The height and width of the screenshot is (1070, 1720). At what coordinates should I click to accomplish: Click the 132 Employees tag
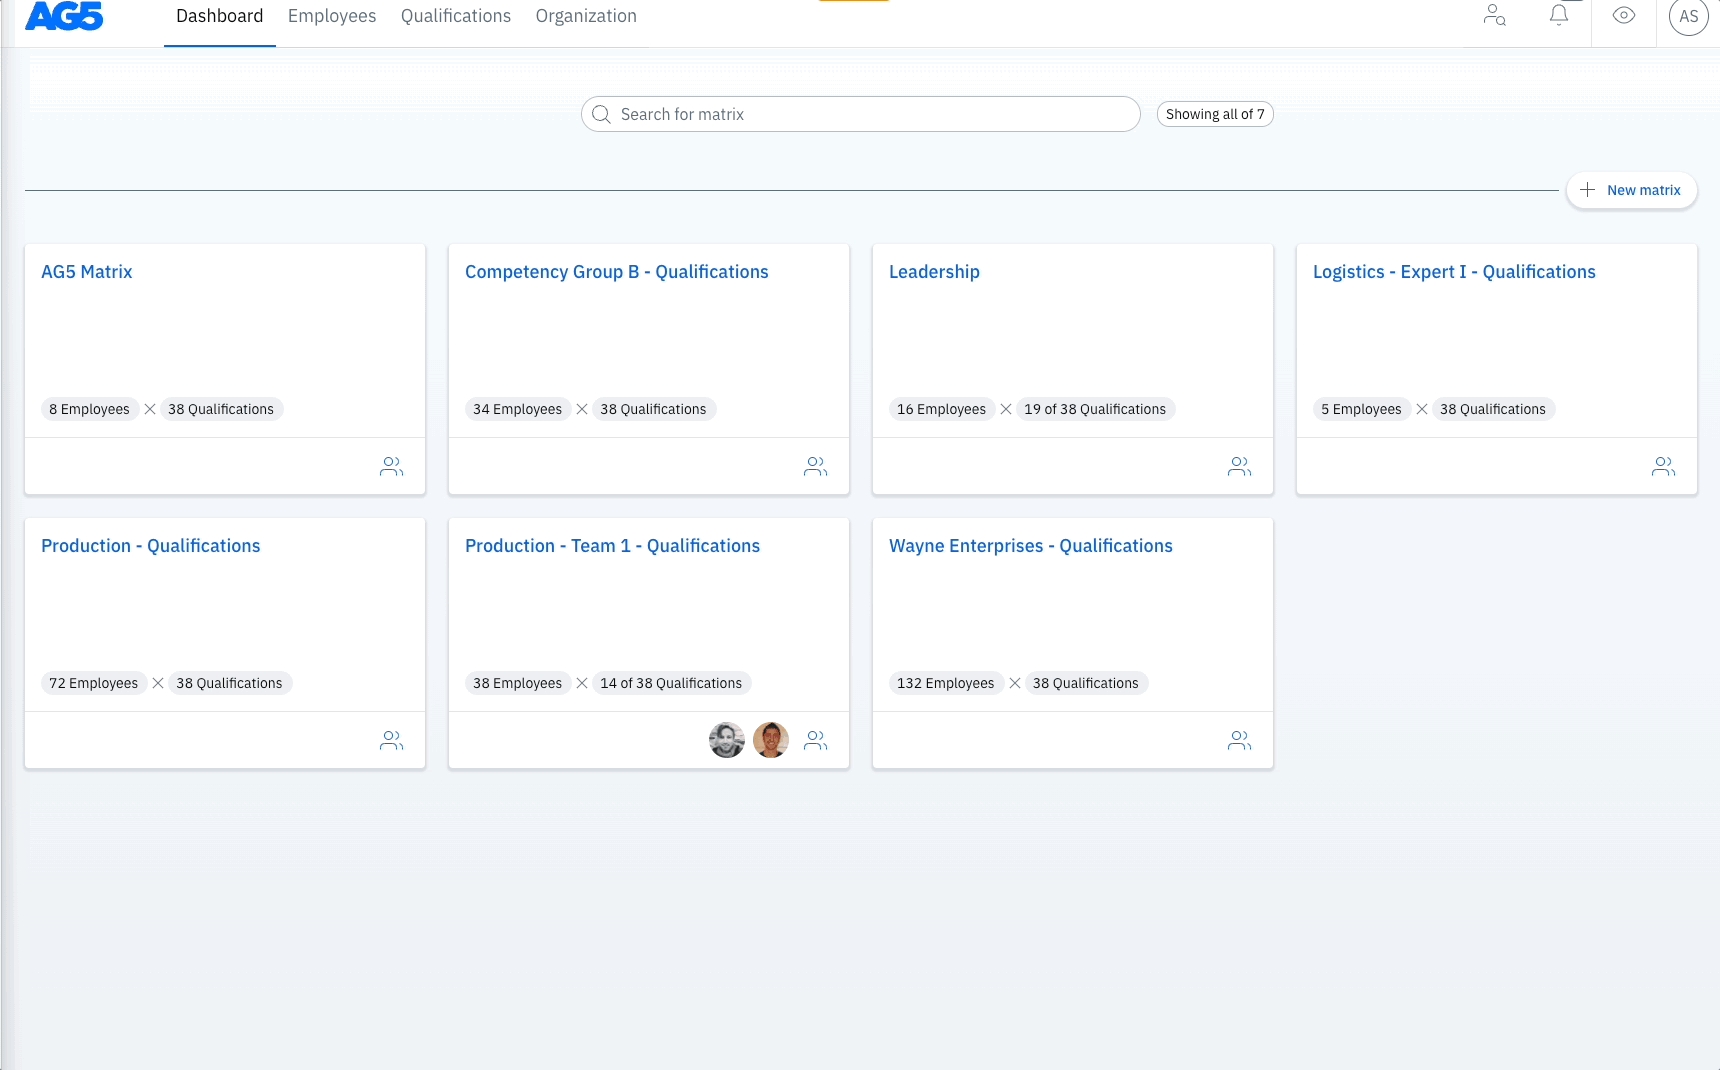tap(945, 683)
